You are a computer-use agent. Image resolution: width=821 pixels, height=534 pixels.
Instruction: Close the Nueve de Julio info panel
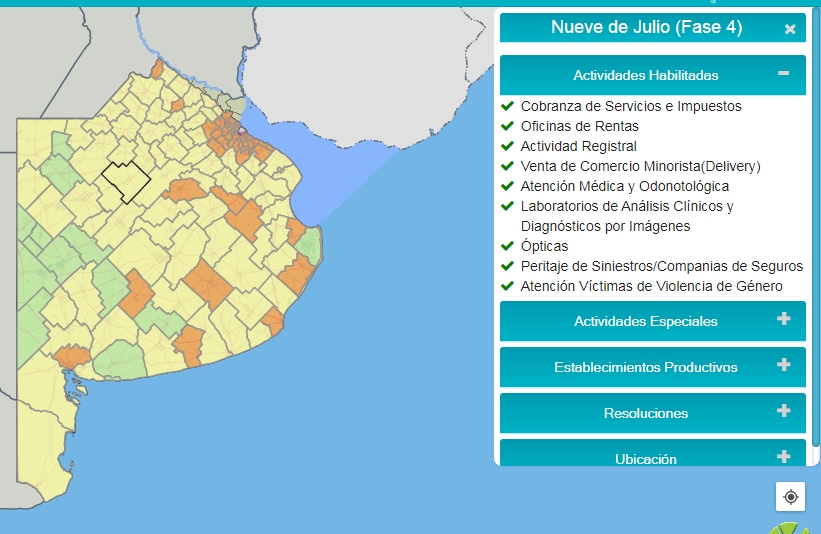coord(790,29)
